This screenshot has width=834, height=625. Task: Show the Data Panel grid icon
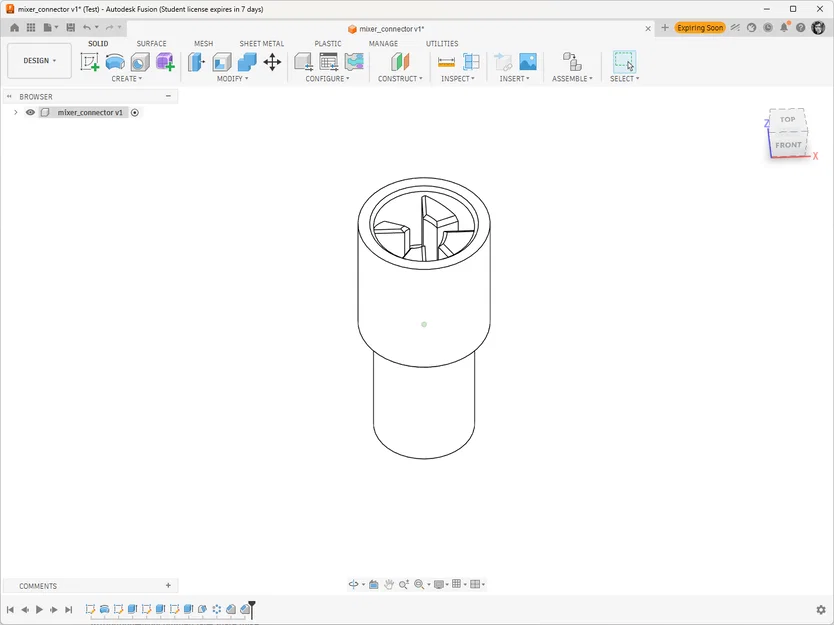coord(31,28)
